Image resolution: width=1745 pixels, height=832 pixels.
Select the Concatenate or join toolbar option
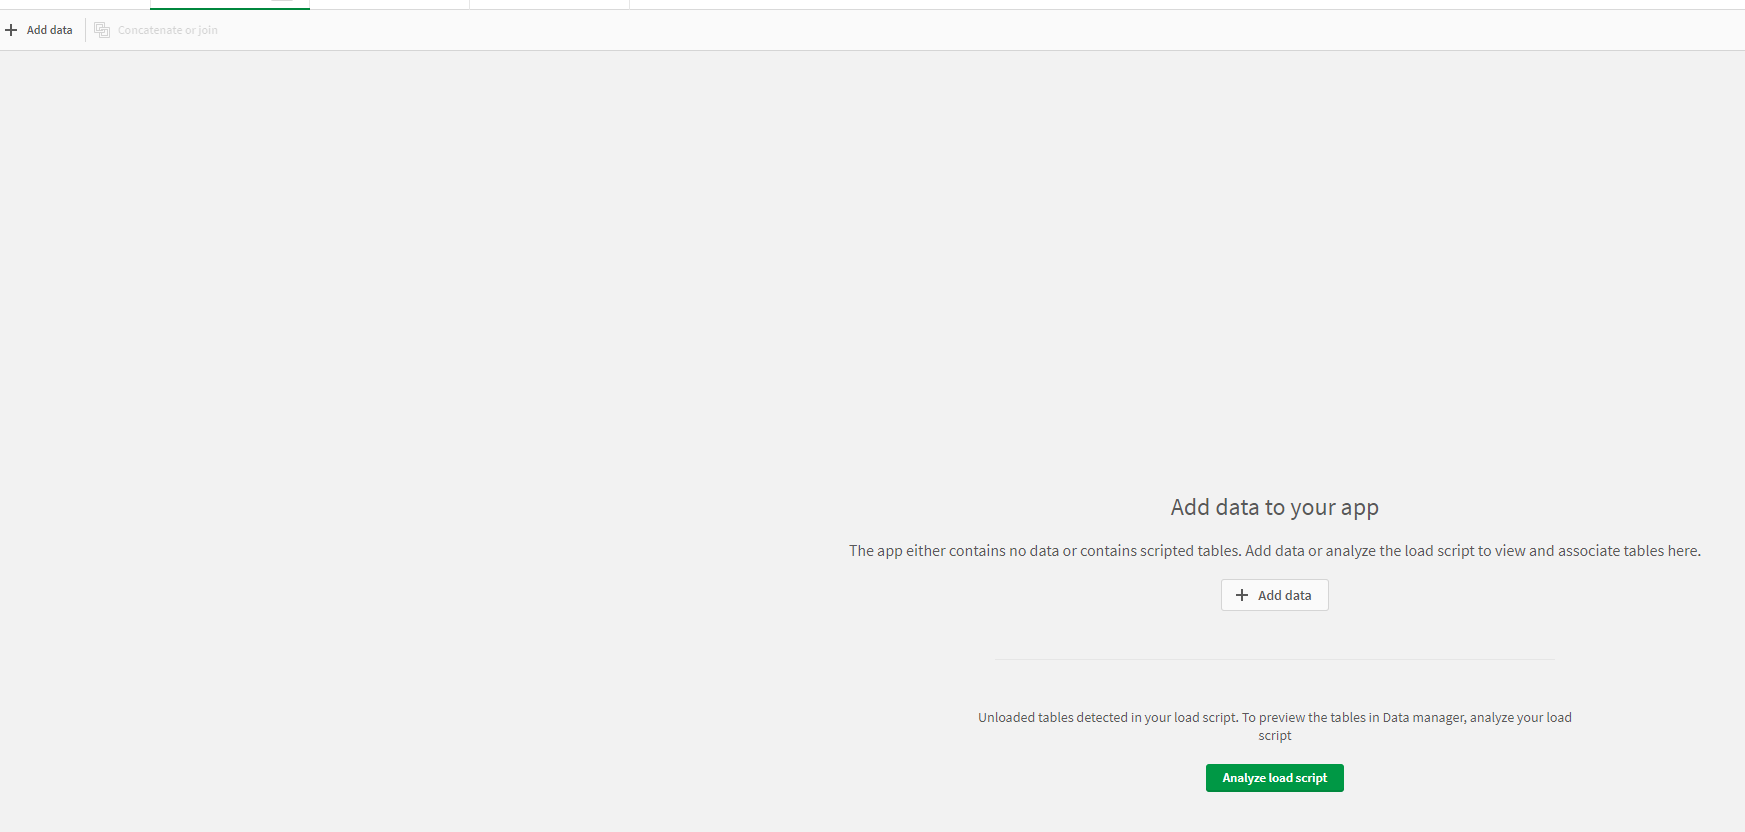156,30
